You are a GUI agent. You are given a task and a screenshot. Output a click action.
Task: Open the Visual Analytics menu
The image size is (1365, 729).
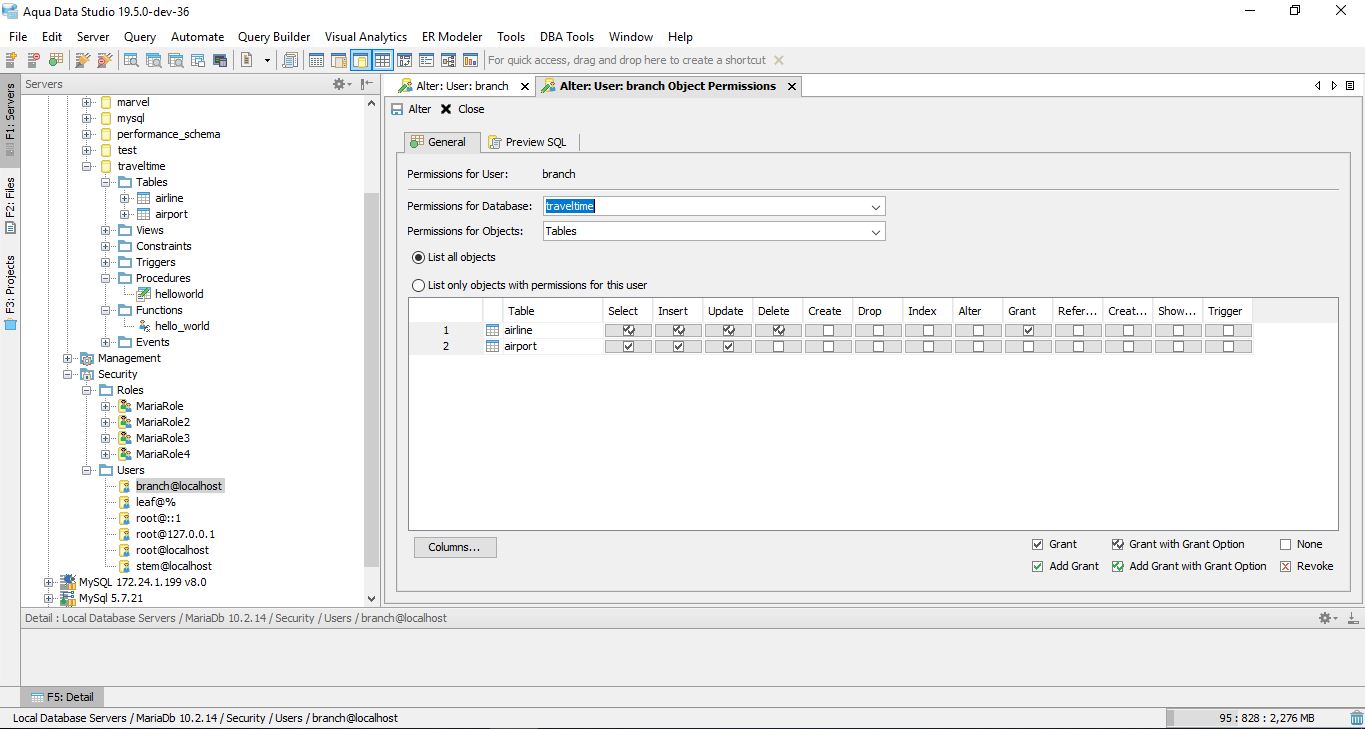click(366, 37)
